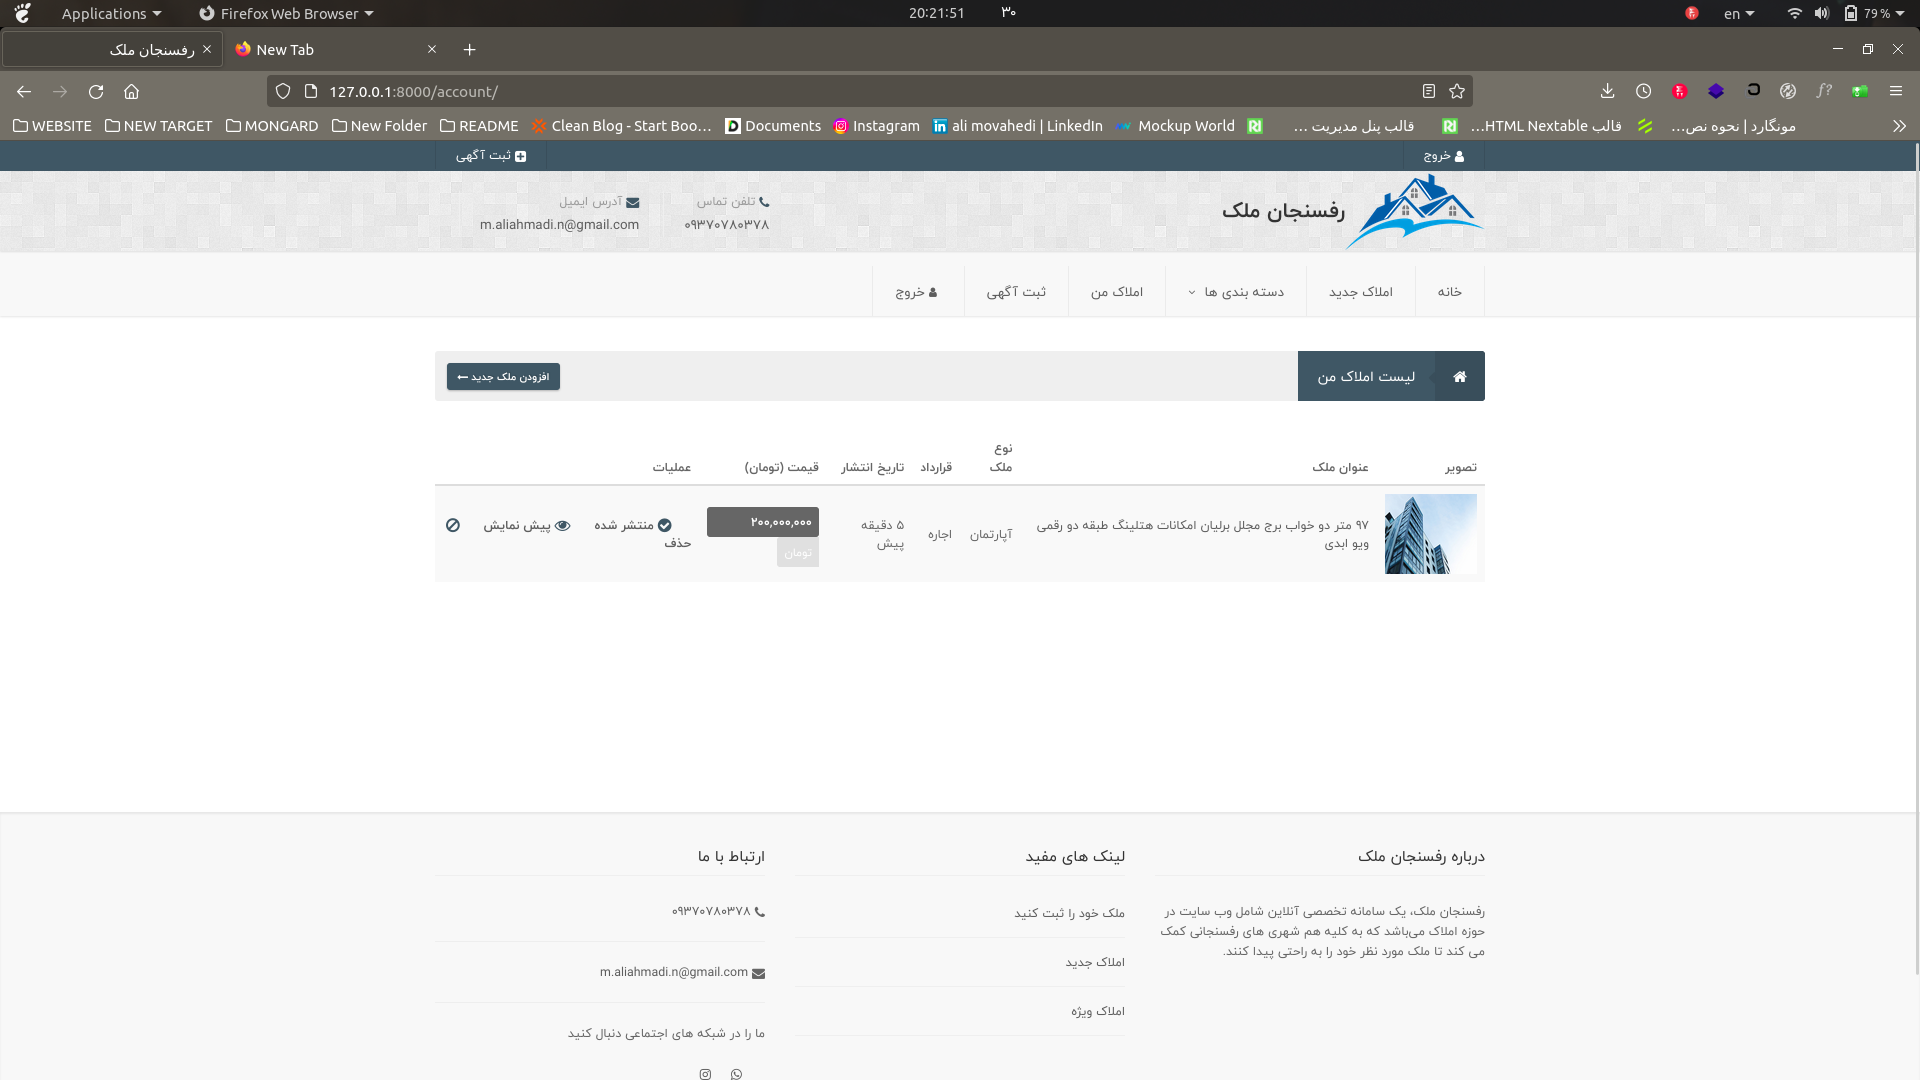
Task: Bookmark this page with star icon
Action: (1457, 91)
